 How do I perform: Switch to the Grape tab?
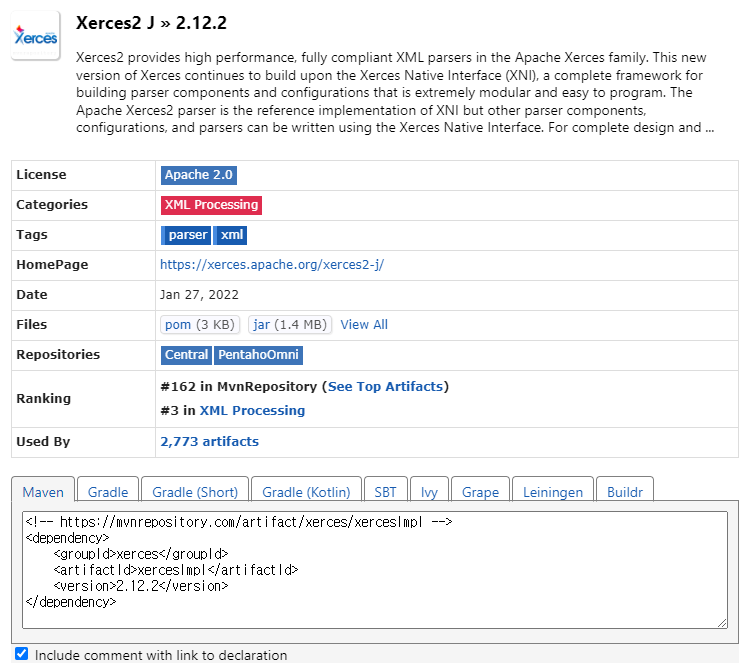coord(480,489)
